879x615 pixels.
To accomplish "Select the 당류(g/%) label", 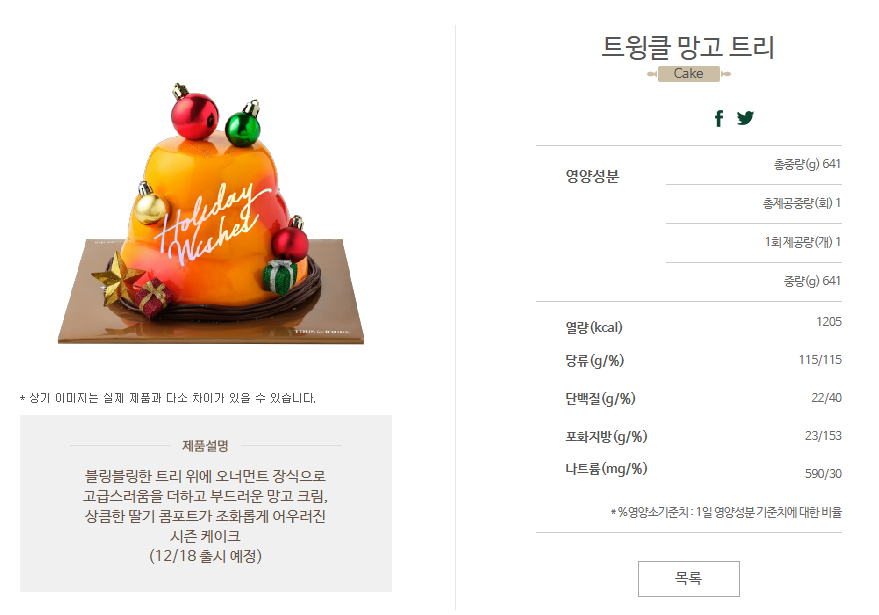I will coord(594,360).
